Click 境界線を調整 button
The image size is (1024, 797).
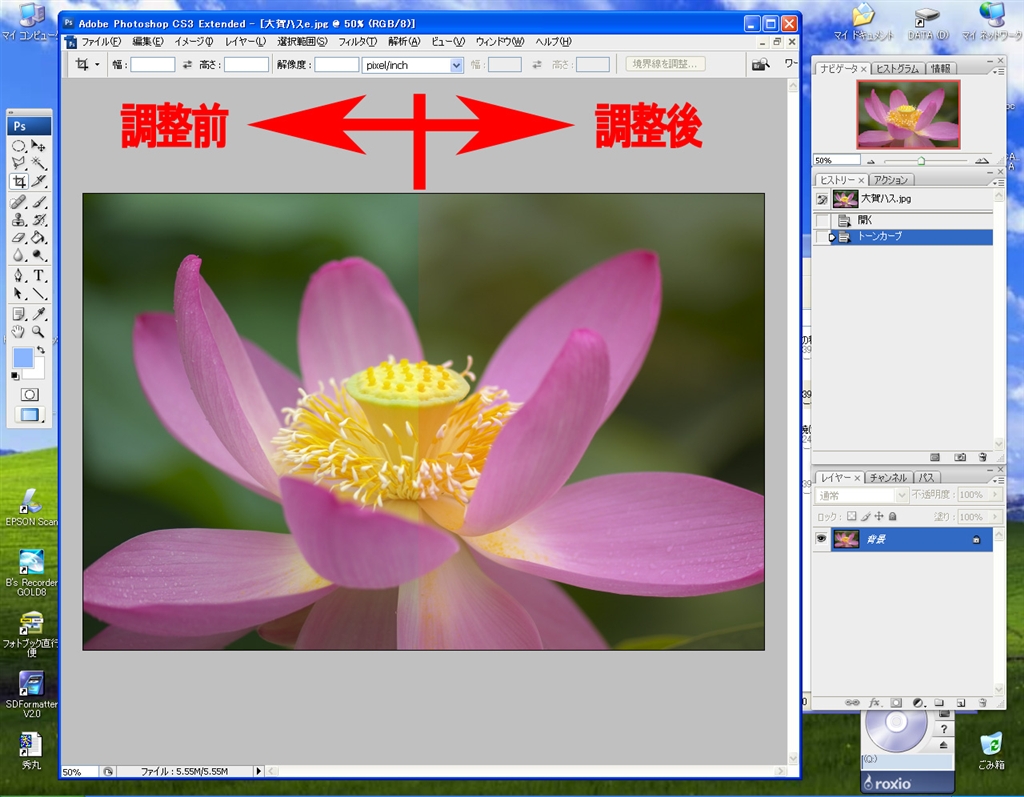(x=665, y=64)
